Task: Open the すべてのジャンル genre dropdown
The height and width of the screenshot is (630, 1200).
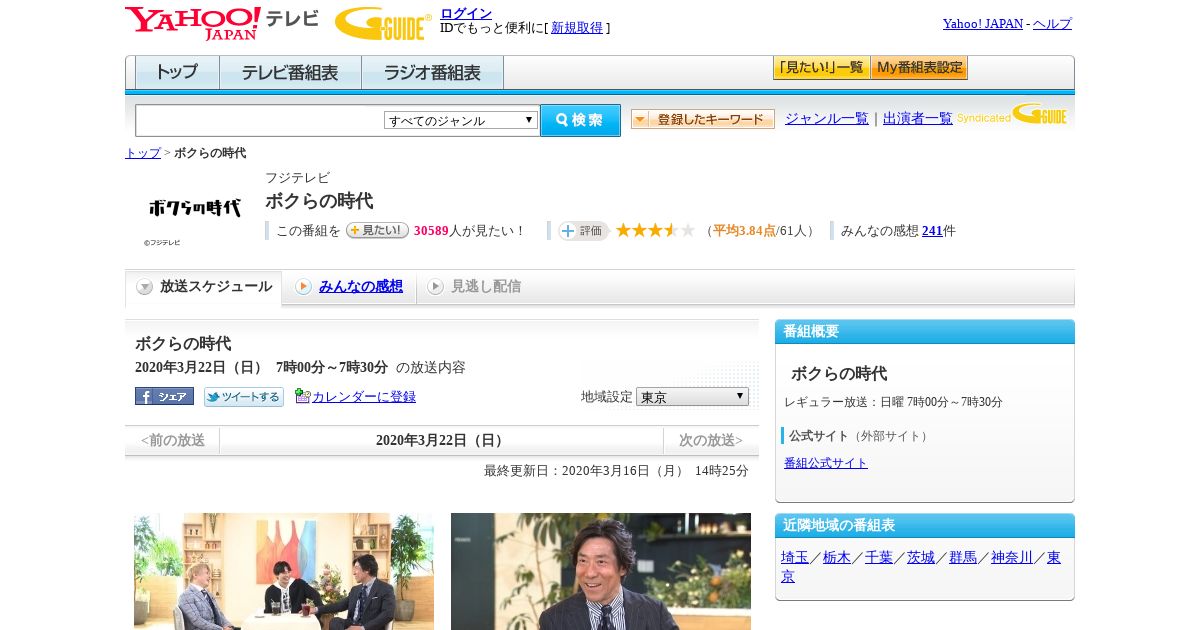Action: pyautogui.click(x=461, y=120)
